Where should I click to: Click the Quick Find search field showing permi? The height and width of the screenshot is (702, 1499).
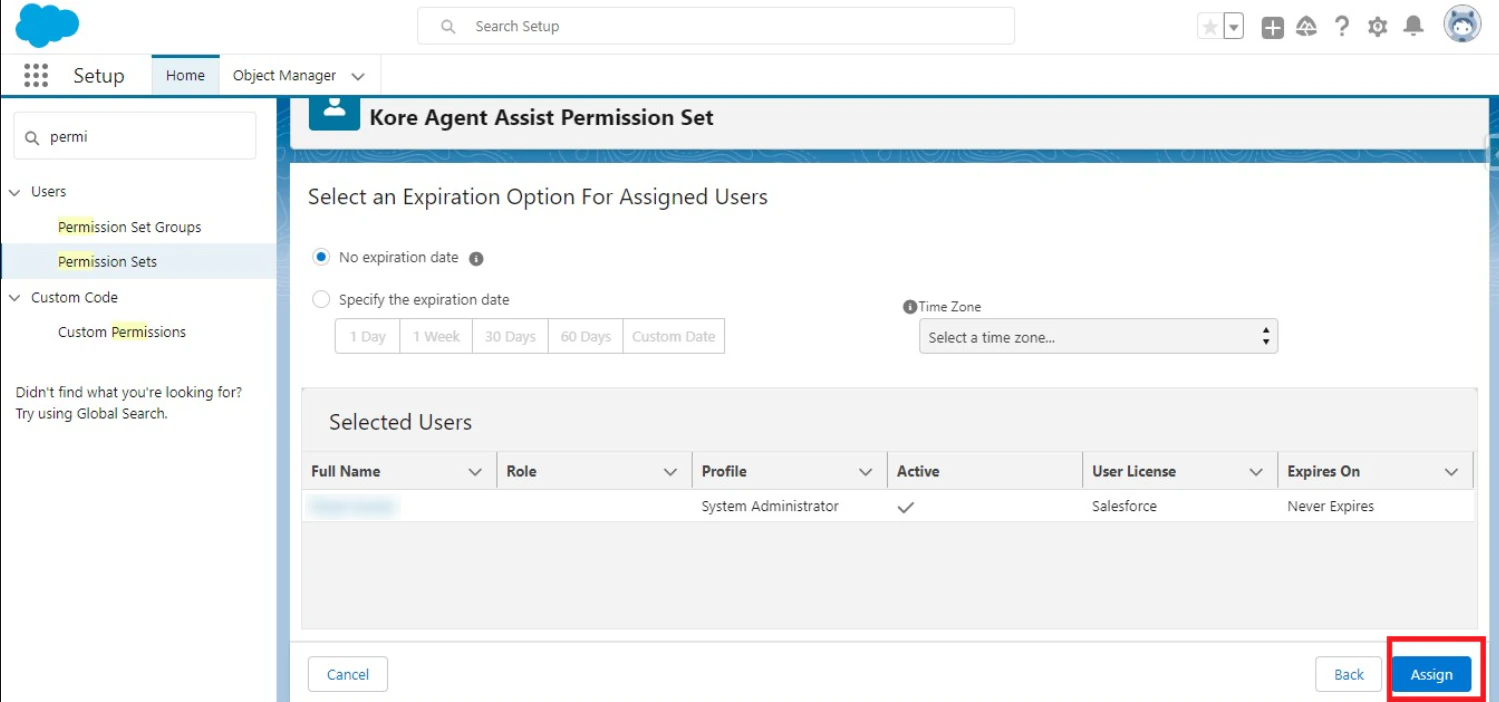(x=135, y=135)
